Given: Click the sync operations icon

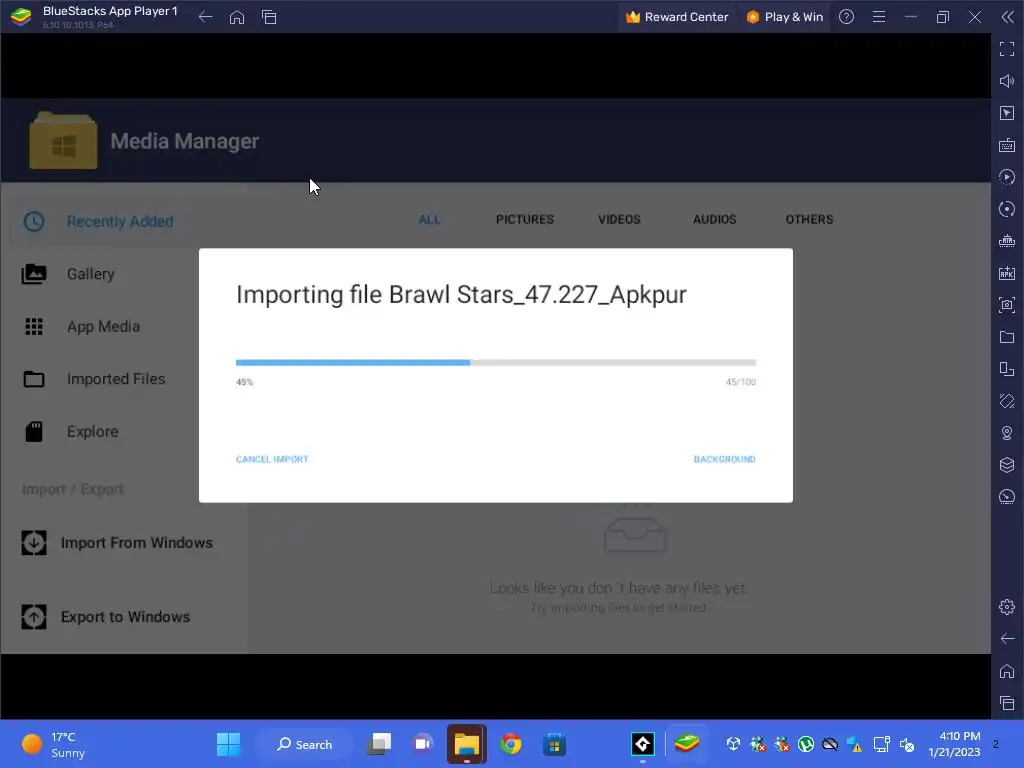Looking at the screenshot, I should click(x=1007, y=209).
